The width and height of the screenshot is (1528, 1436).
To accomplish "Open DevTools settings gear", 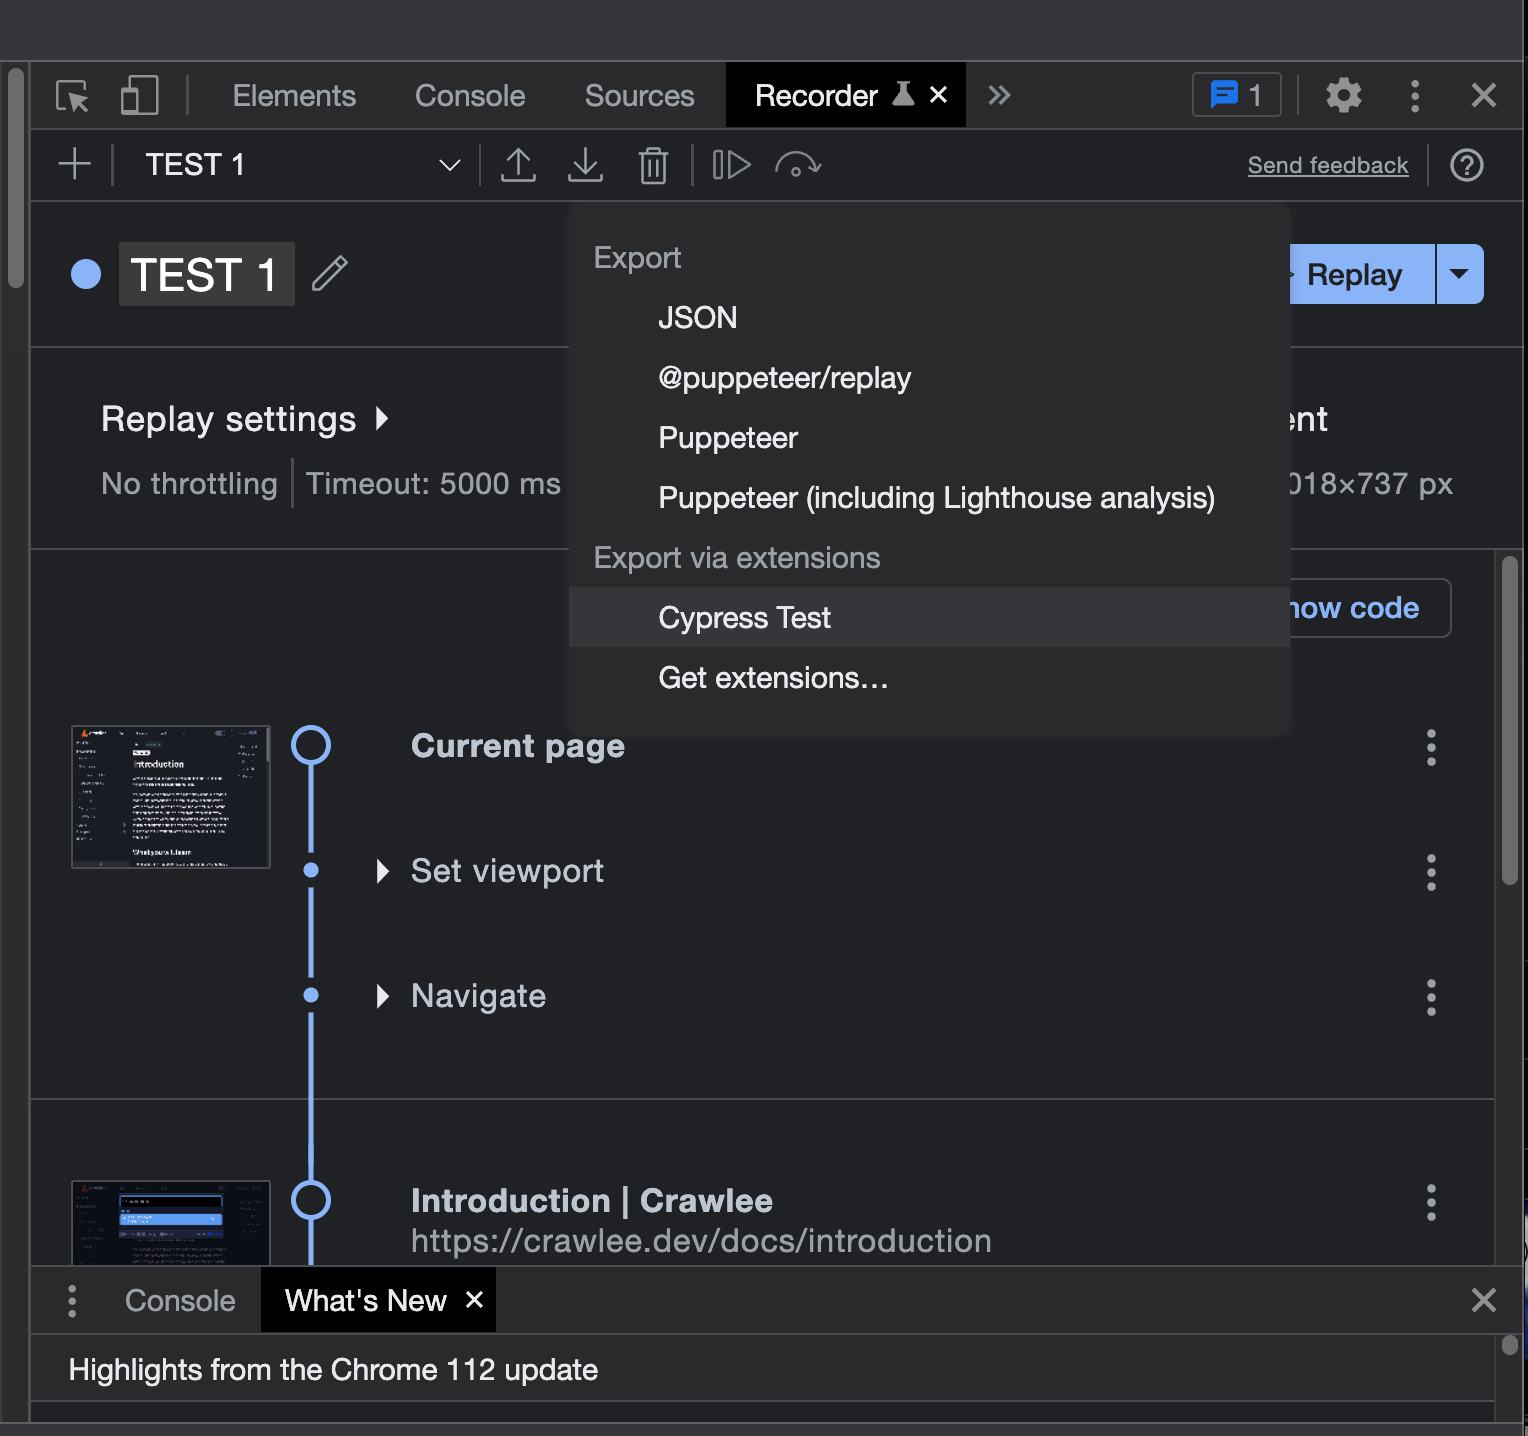I will coord(1343,96).
